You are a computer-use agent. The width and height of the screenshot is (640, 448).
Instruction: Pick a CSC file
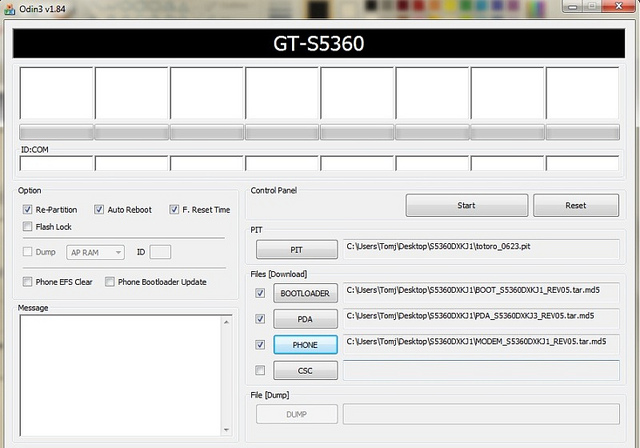click(x=305, y=370)
